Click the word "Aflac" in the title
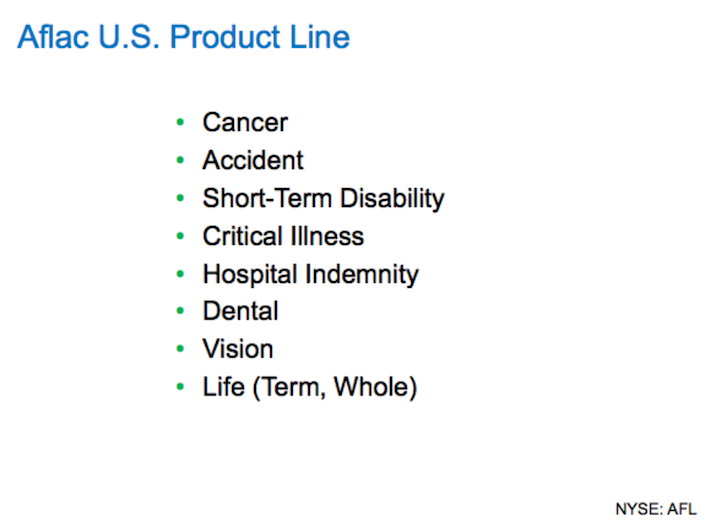710x529 pixels. tap(53, 37)
